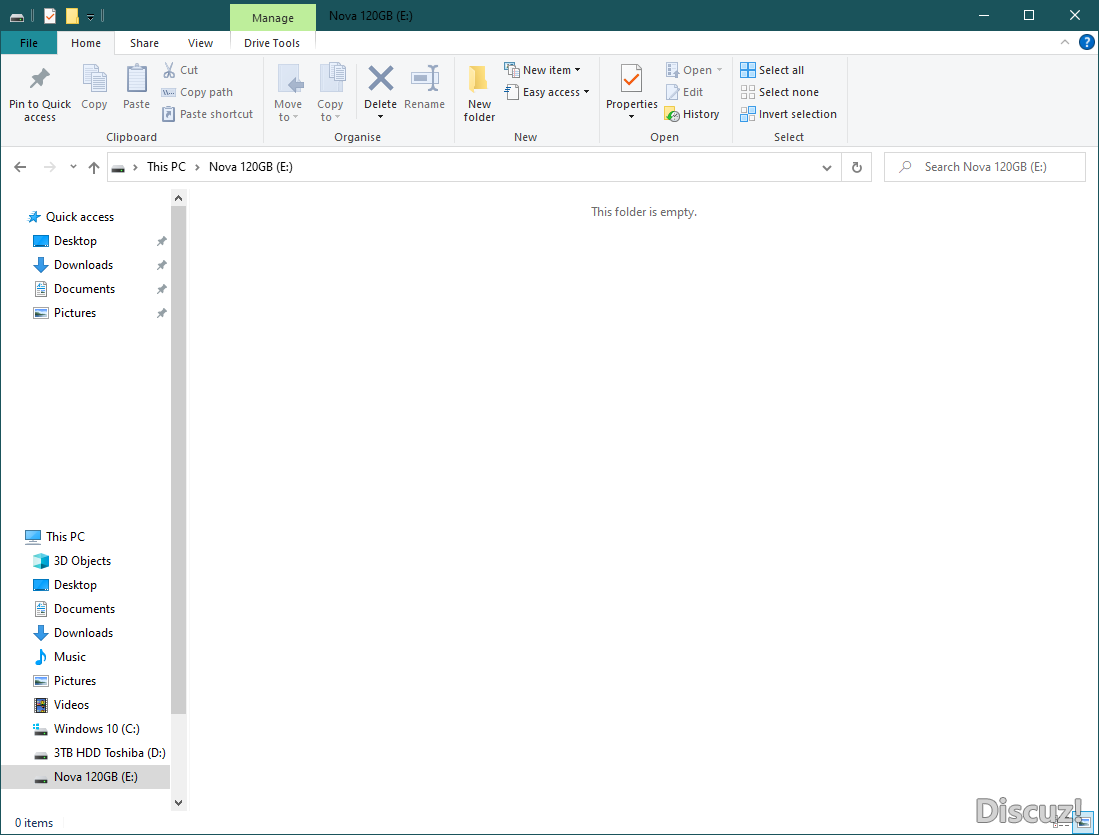Click the drive icon in address bar
1099x835 pixels.
point(118,168)
